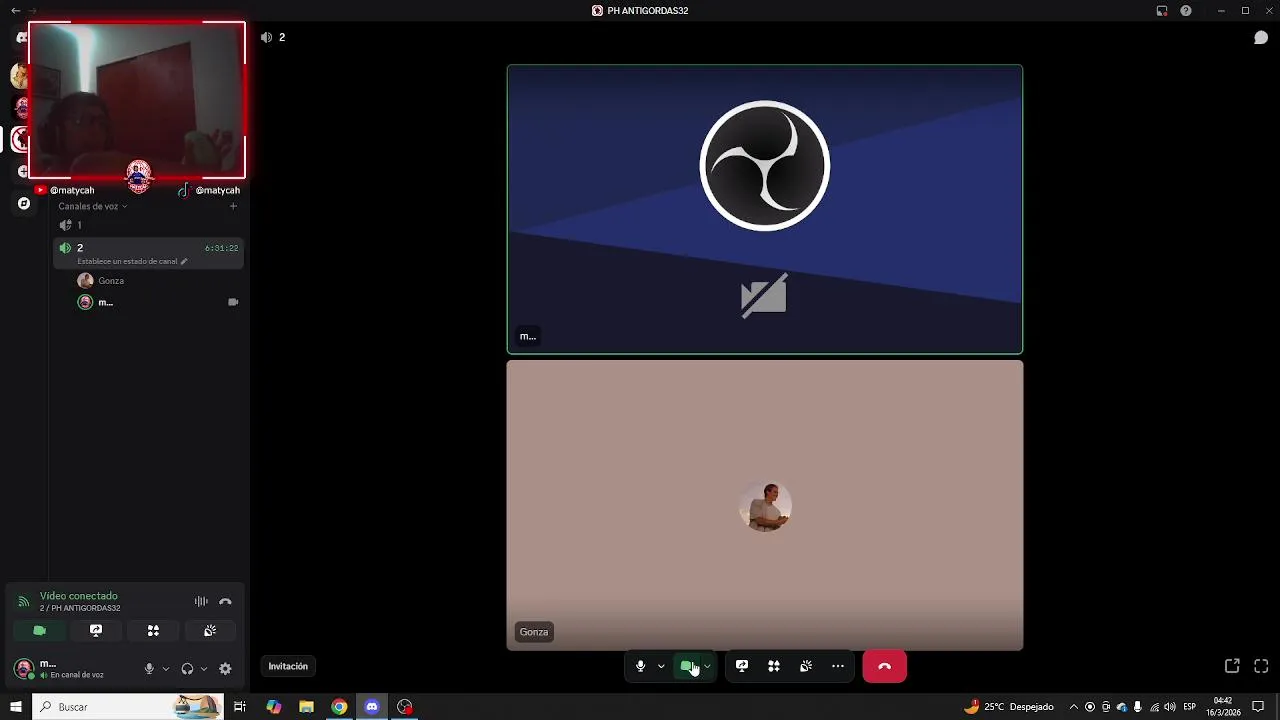Show chat using top-right chat bubble icon
This screenshot has width=1280, height=720.
pos(1261,38)
